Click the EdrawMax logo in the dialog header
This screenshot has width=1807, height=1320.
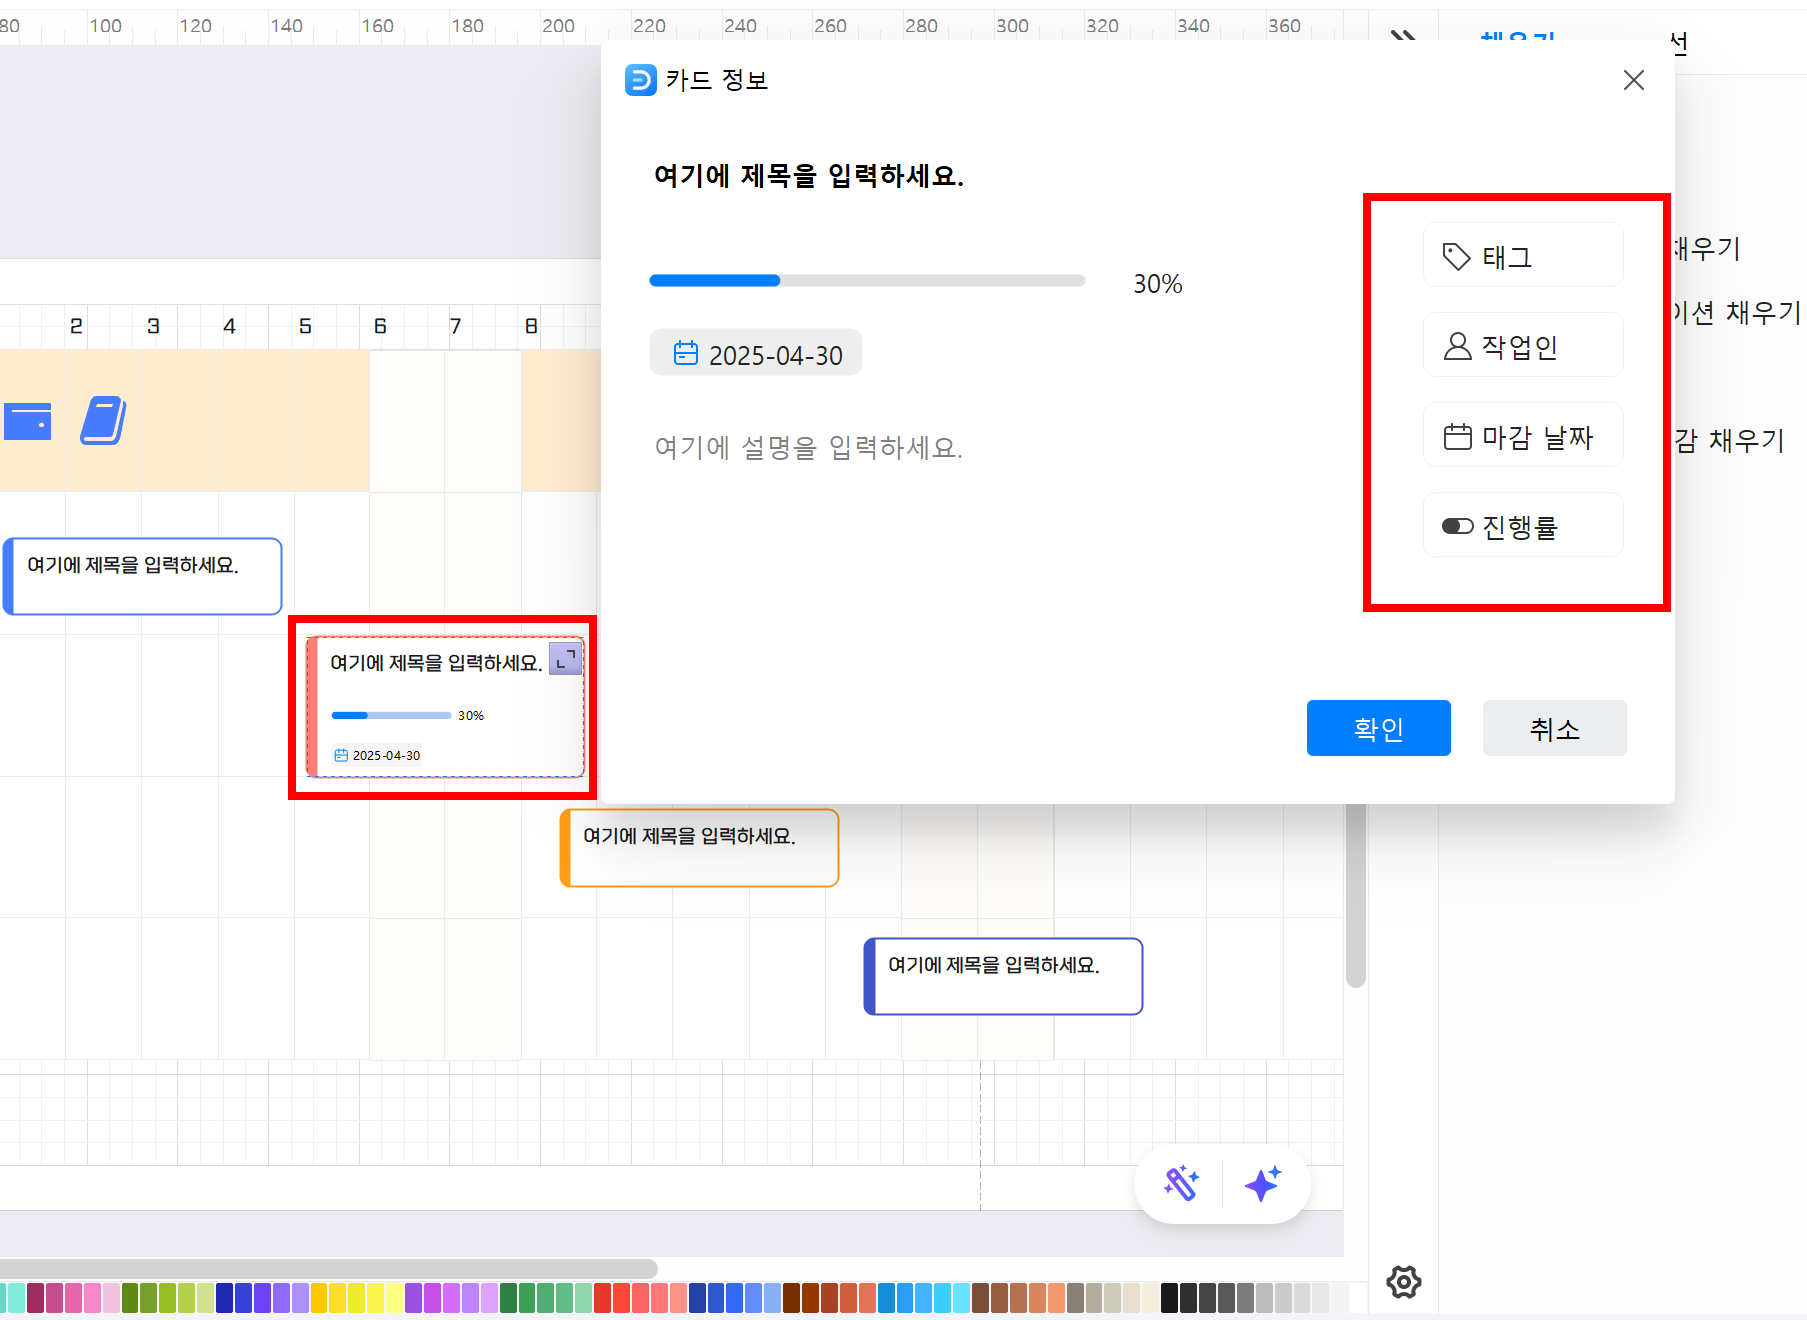pyautogui.click(x=640, y=80)
